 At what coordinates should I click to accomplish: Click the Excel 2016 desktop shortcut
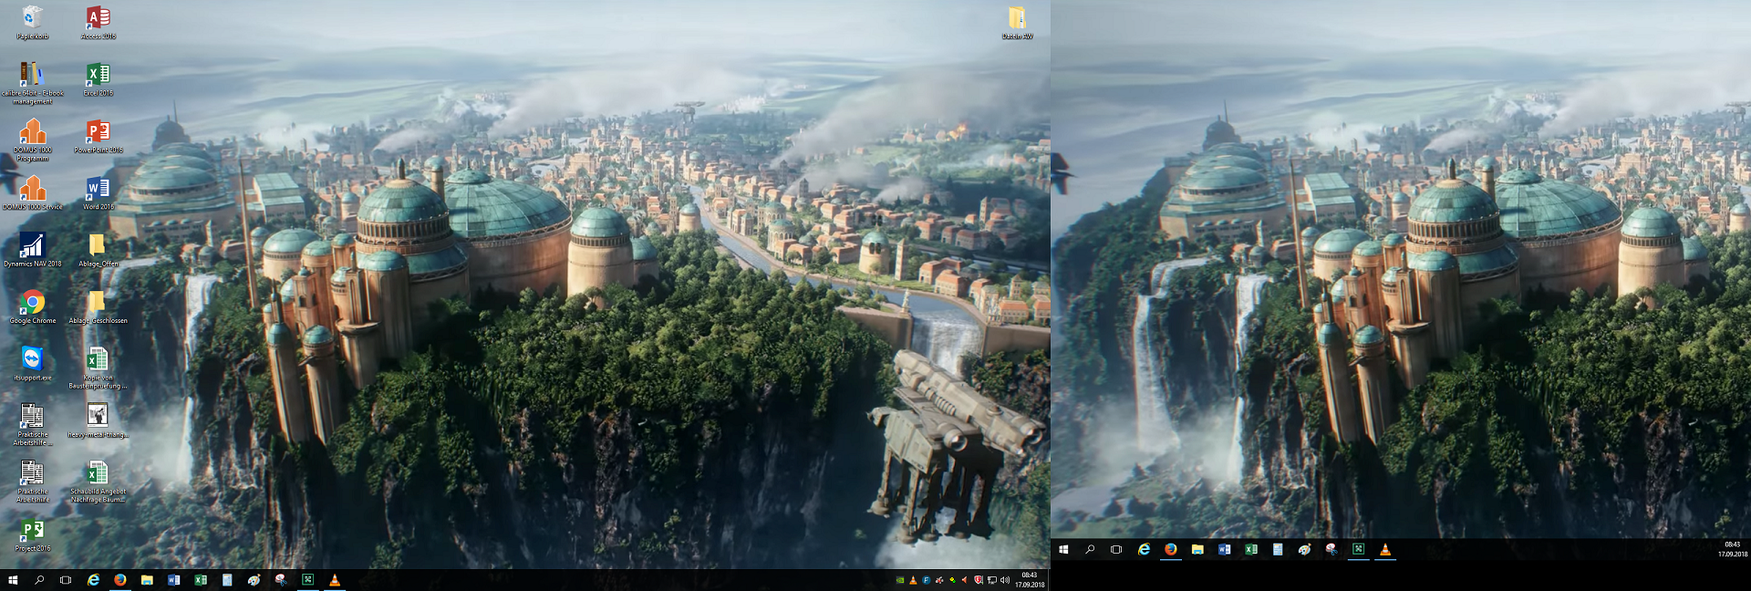pos(97,75)
